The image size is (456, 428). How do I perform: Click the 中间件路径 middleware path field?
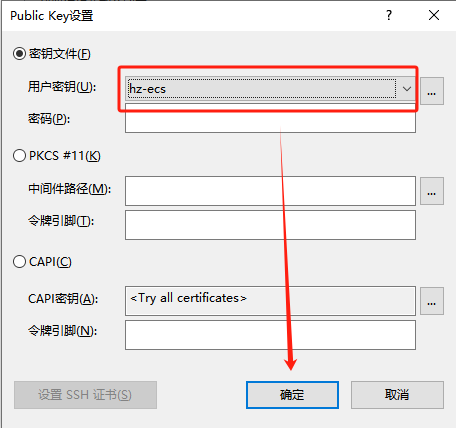(270, 191)
